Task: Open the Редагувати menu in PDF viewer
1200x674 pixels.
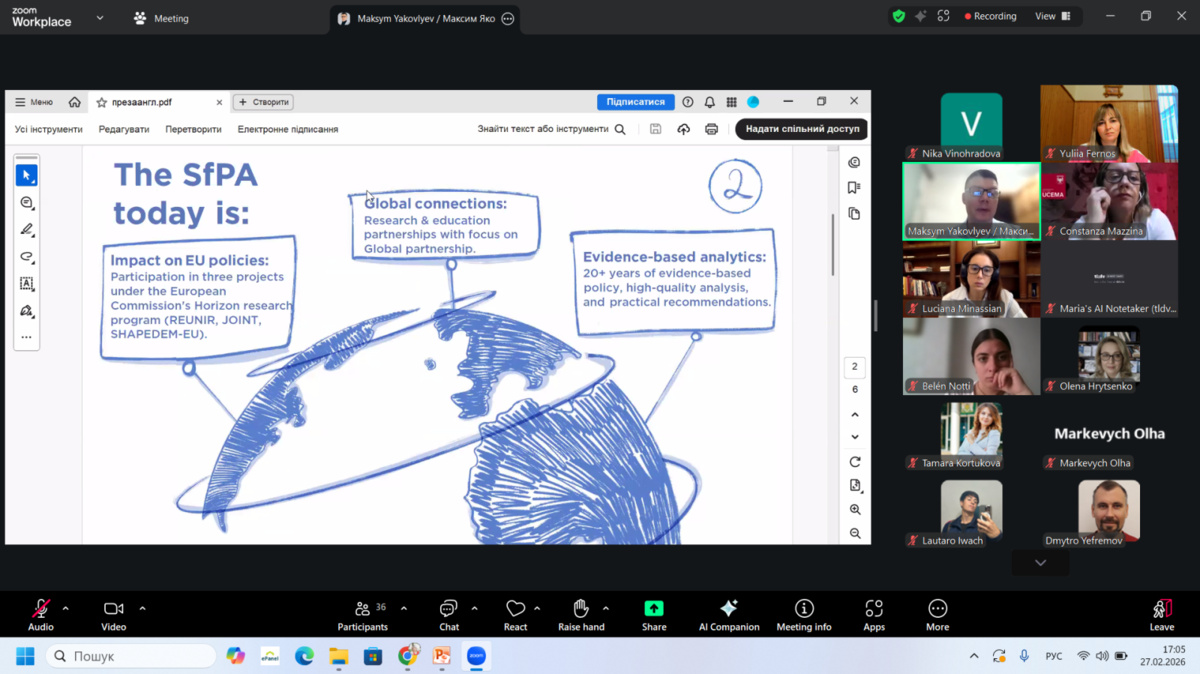Action: 124,129
